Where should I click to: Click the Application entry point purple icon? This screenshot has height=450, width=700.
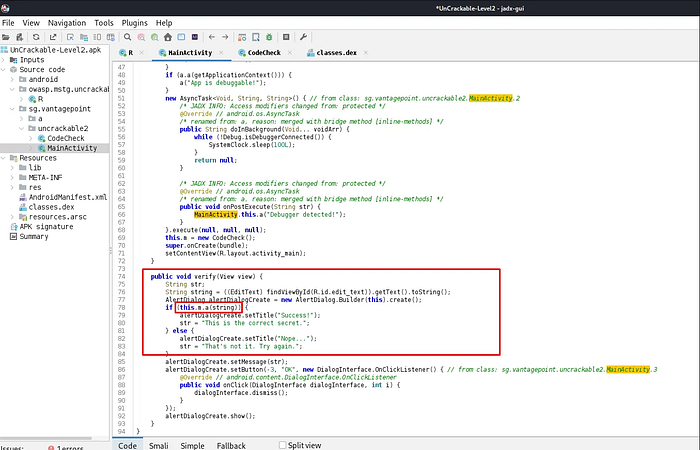click(x=195, y=37)
